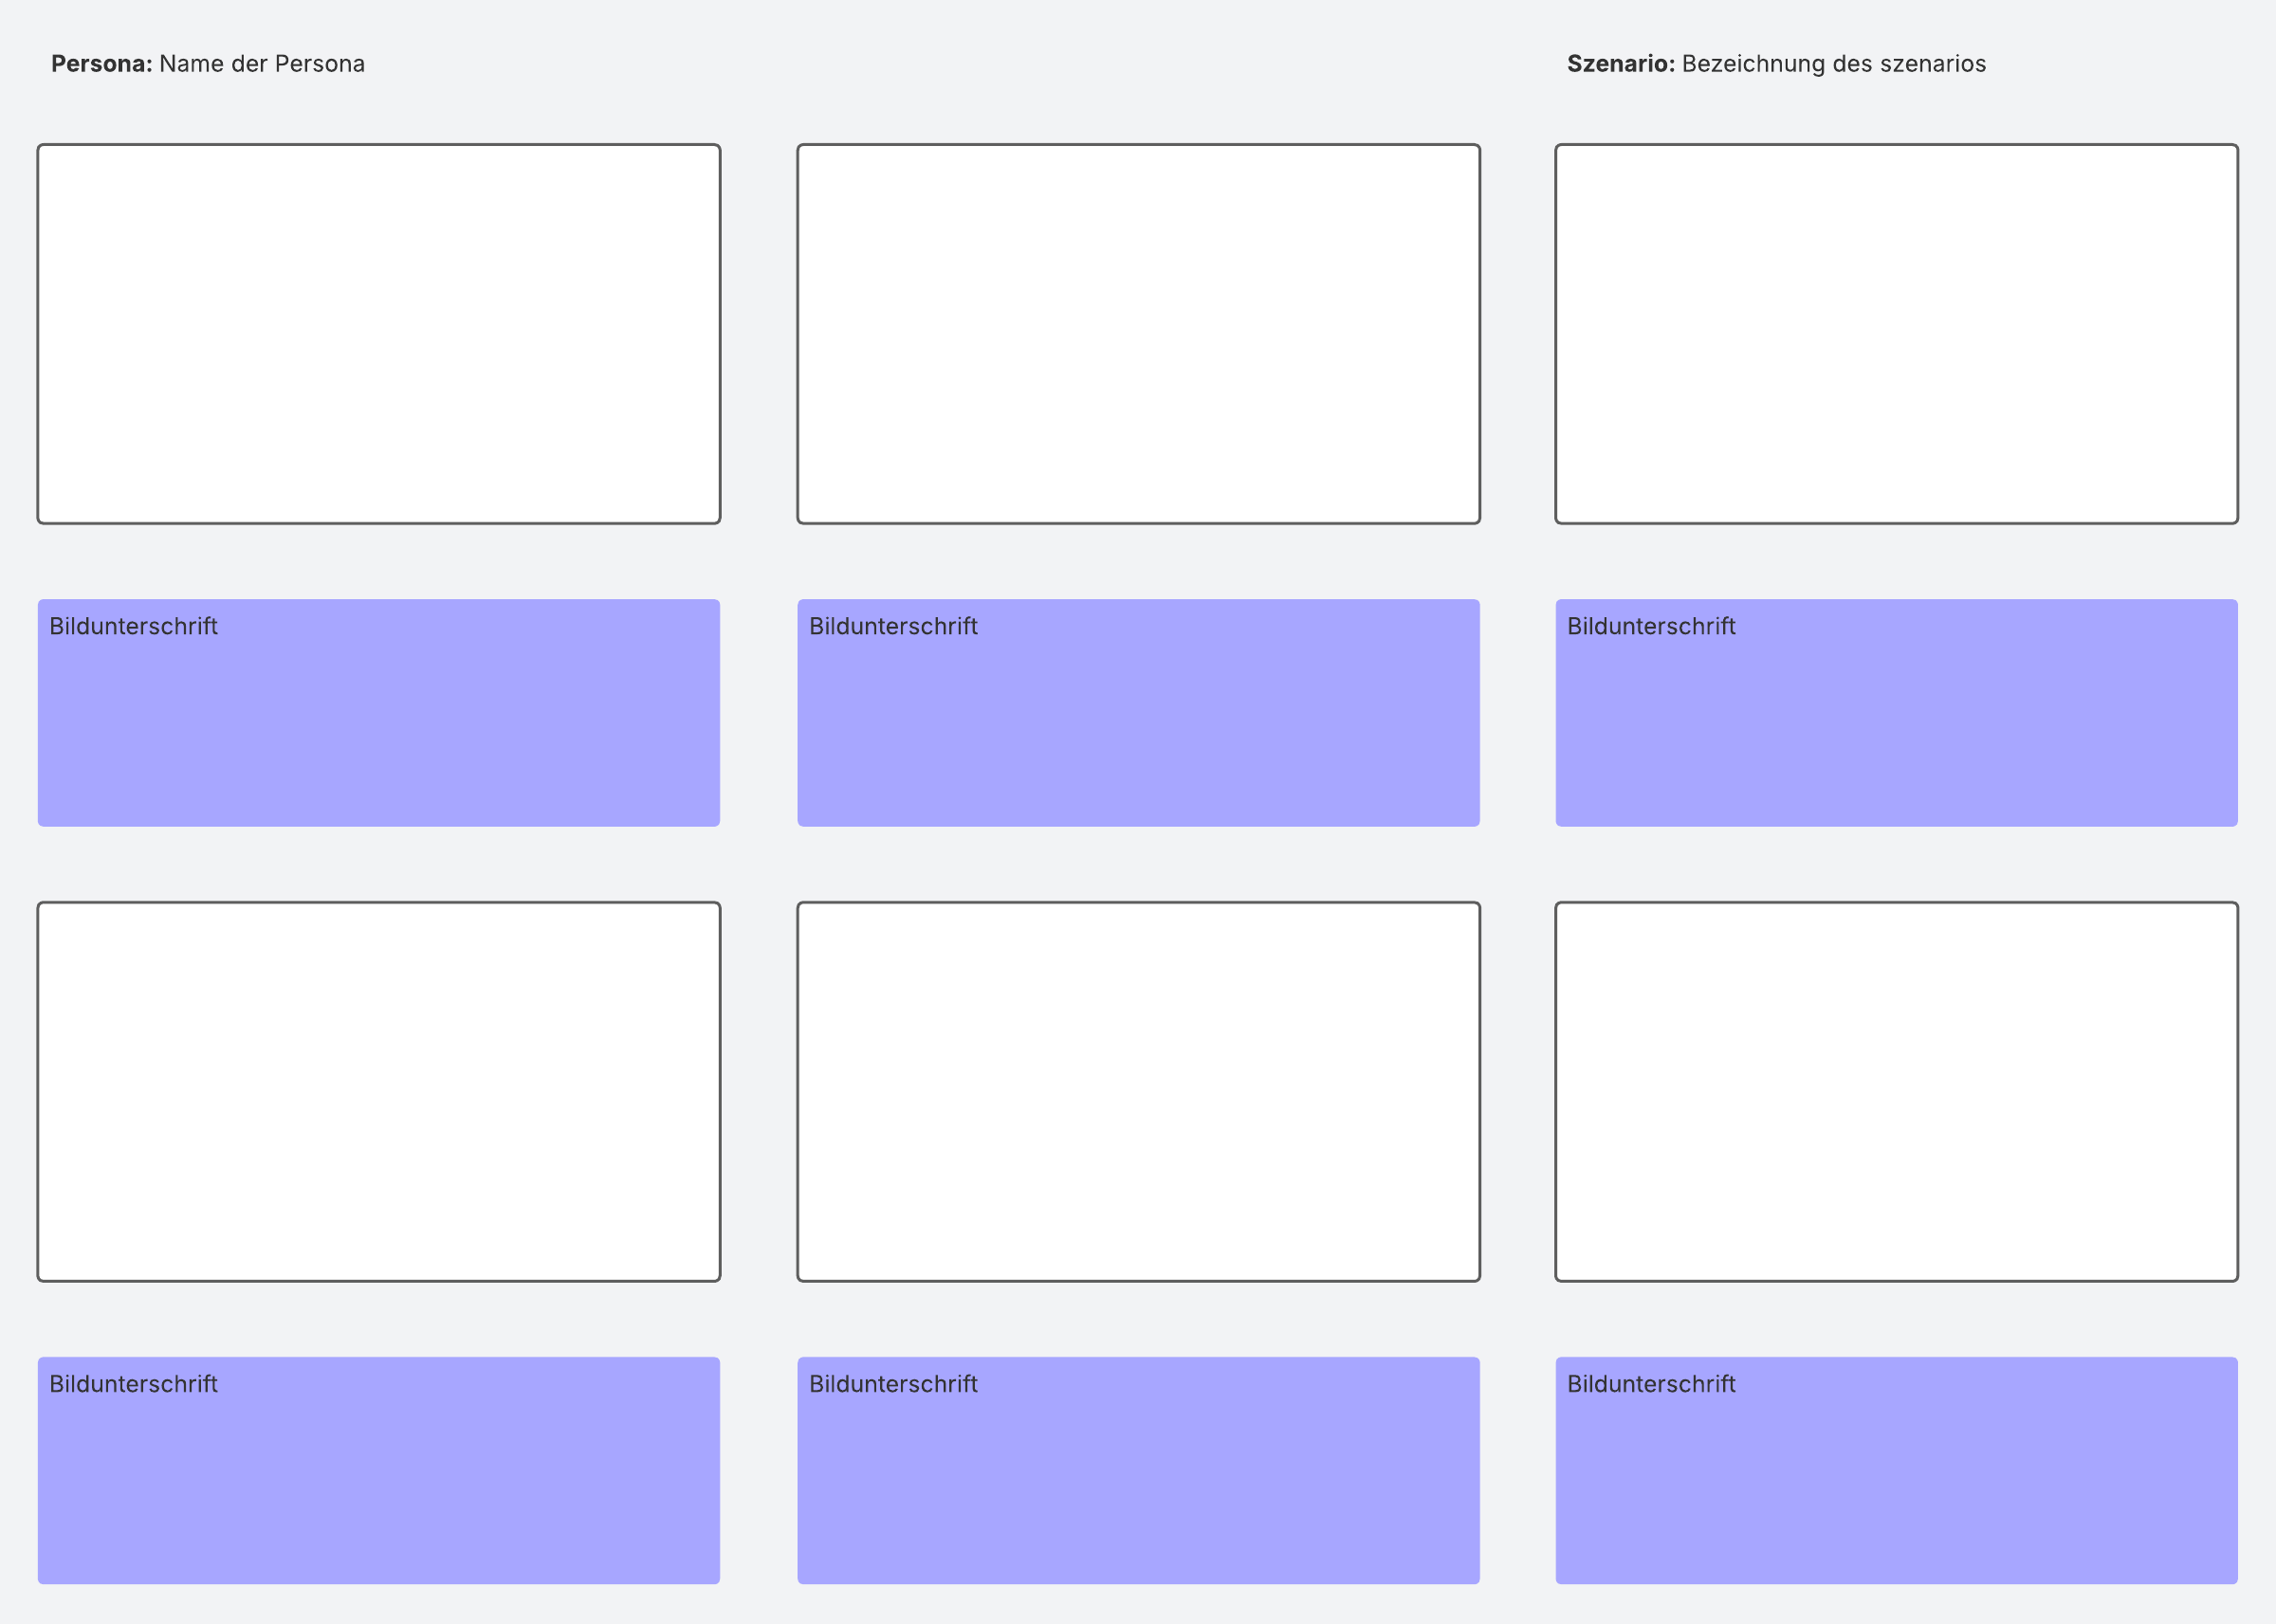
Task: Select the top-left white storyboard frame
Action: 378,334
